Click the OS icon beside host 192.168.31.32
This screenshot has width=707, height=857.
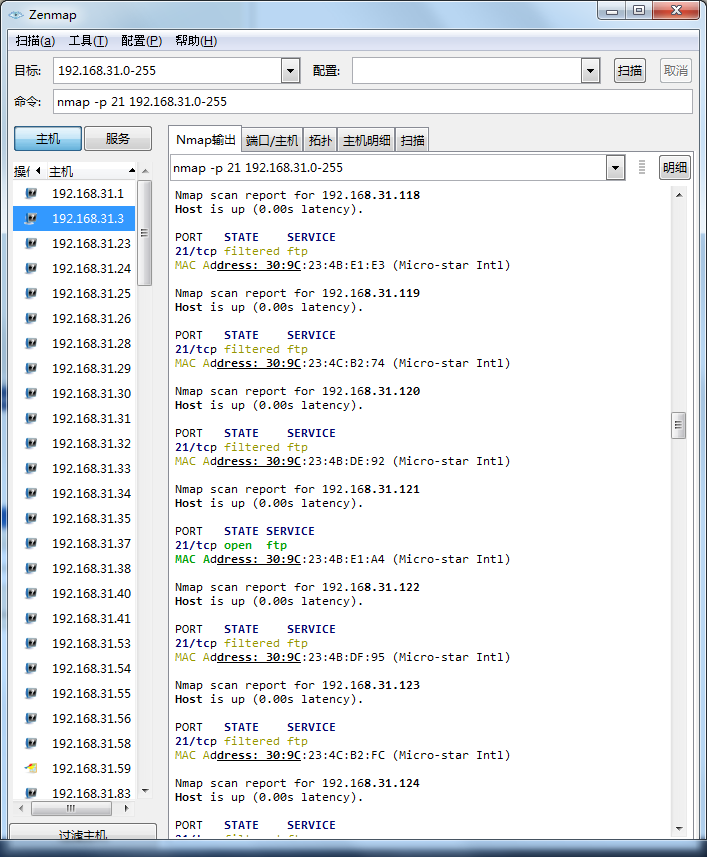click(x=32, y=443)
